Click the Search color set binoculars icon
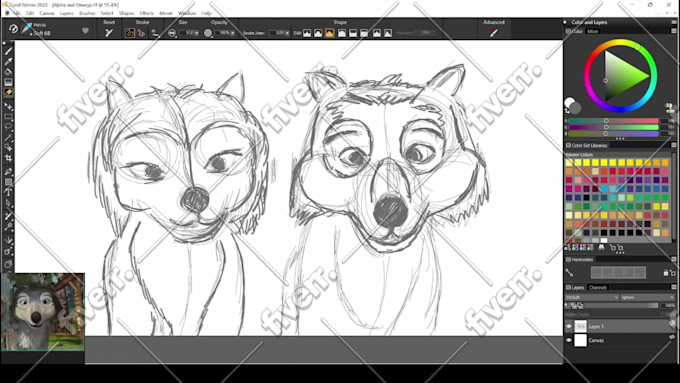Viewport: 680px width, 383px height. (601, 247)
